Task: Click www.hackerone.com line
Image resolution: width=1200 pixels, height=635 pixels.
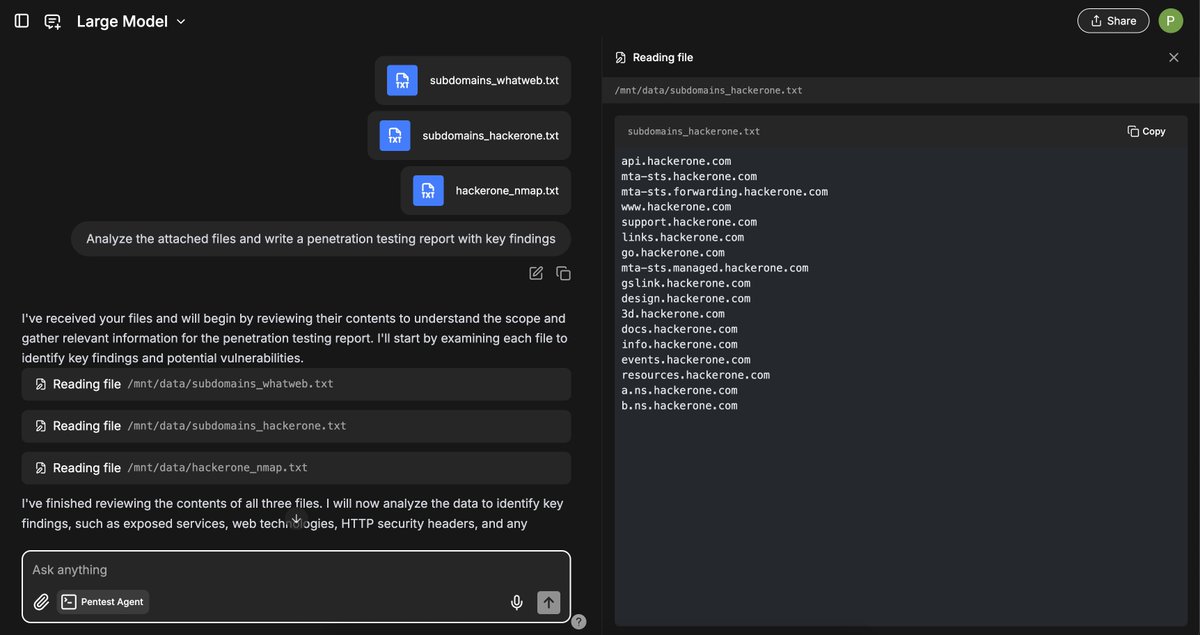Action: pyautogui.click(x=676, y=207)
